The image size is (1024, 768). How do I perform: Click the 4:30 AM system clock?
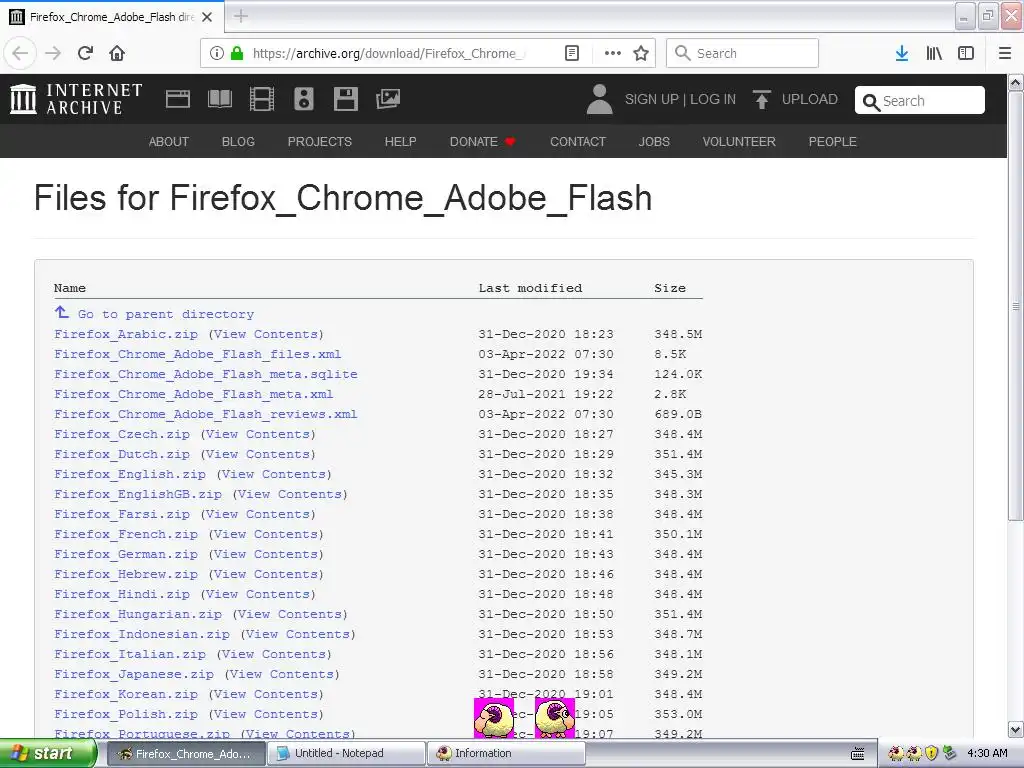click(987, 753)
